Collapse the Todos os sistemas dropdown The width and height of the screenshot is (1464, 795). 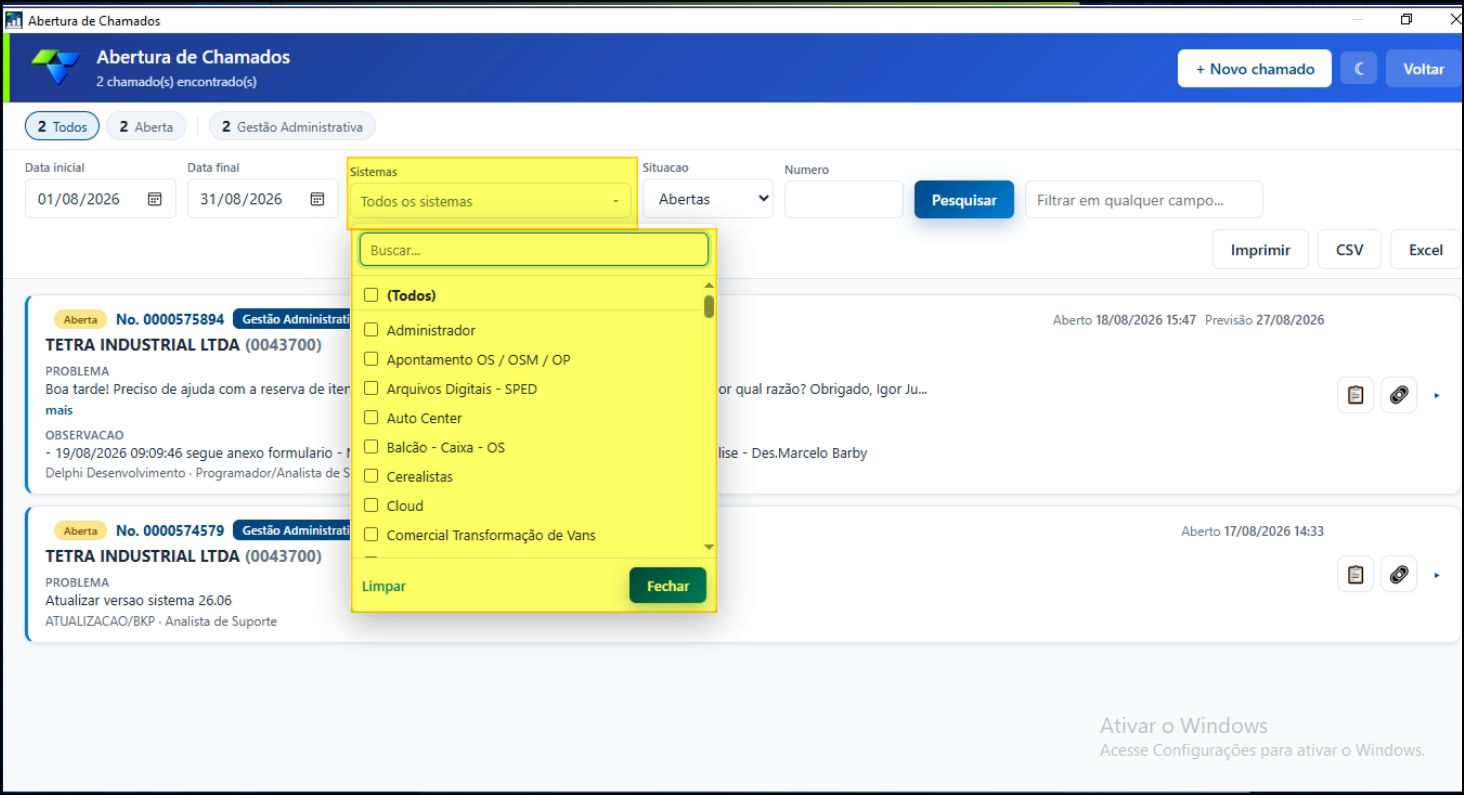[491, 201]
